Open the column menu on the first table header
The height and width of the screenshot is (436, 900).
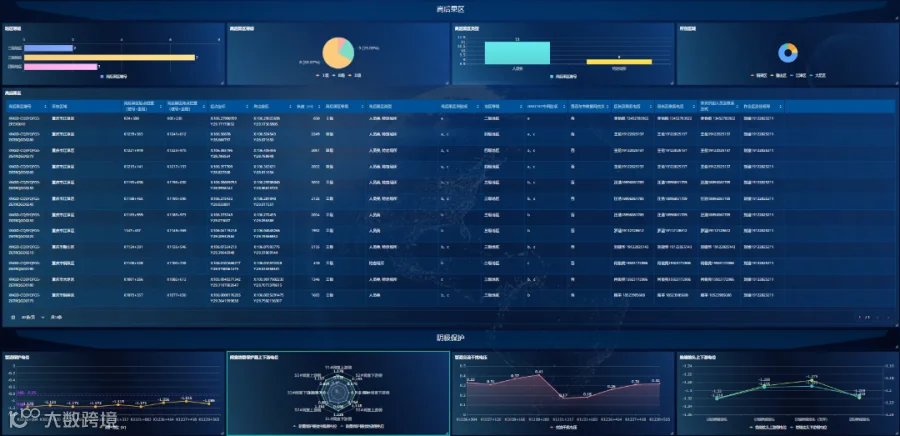pyautogui.click(x=46, y=107)
